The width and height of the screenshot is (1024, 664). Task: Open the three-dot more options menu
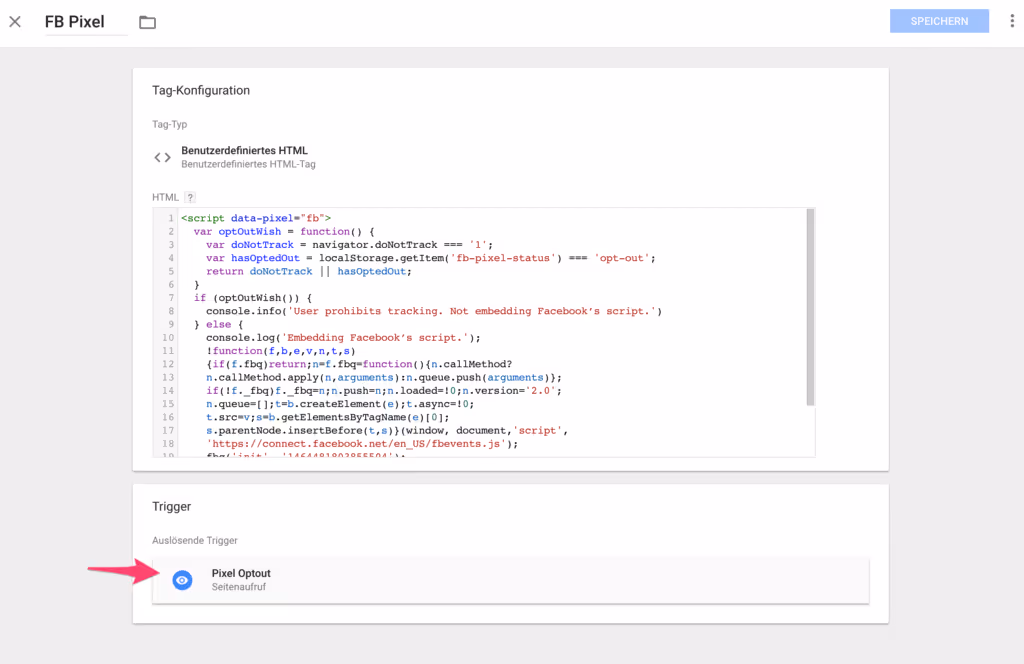(1012, 21)
